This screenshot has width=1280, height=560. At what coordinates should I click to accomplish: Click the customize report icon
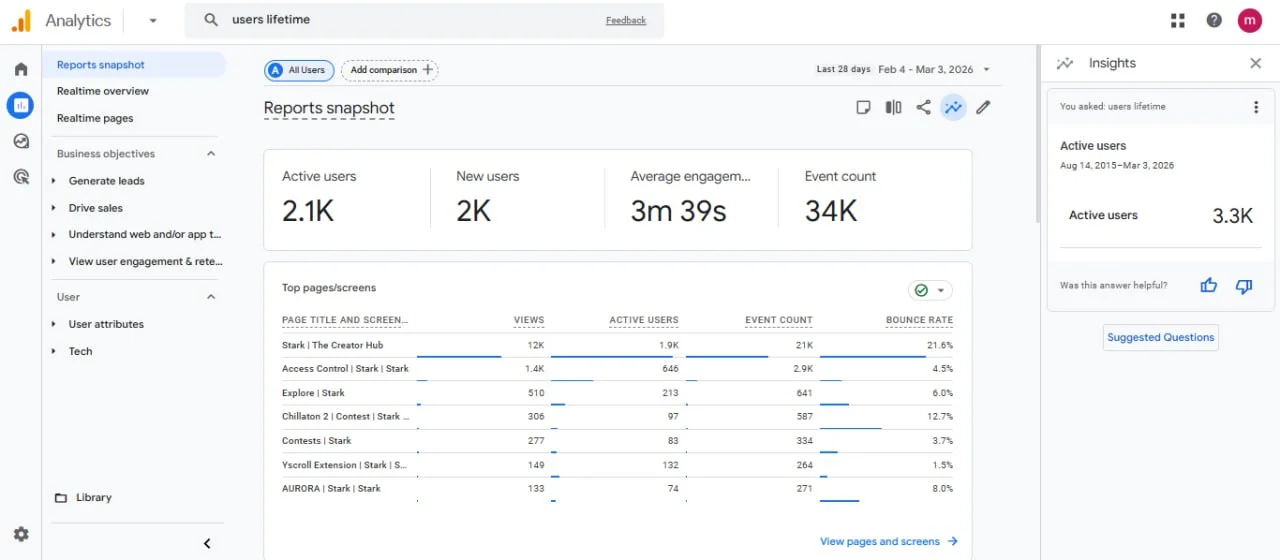pos(864,107)
